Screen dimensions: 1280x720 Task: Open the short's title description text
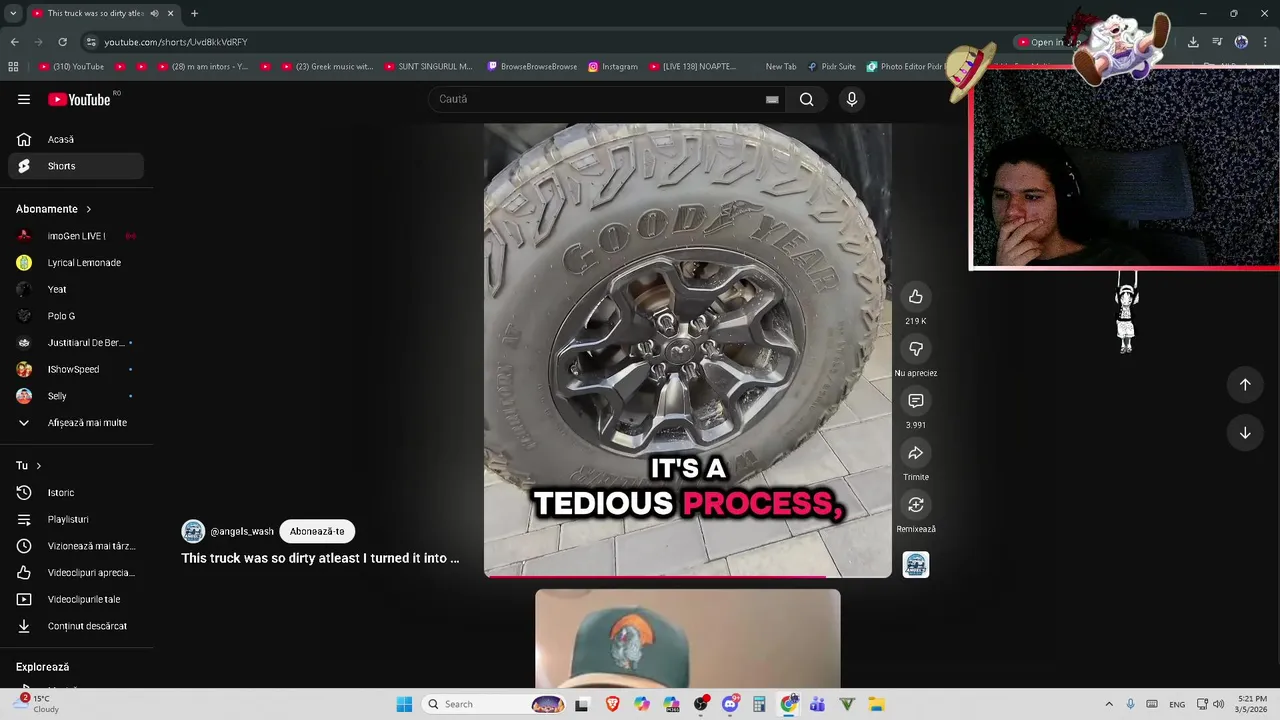320,558
